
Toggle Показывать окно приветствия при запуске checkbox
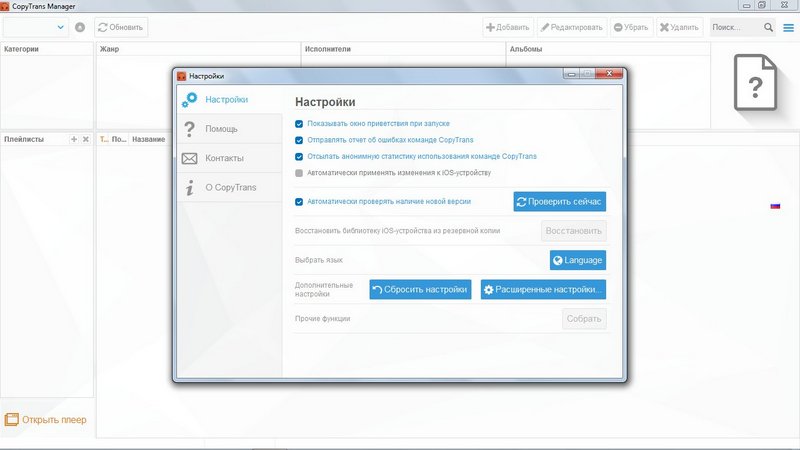coord(299,124)
